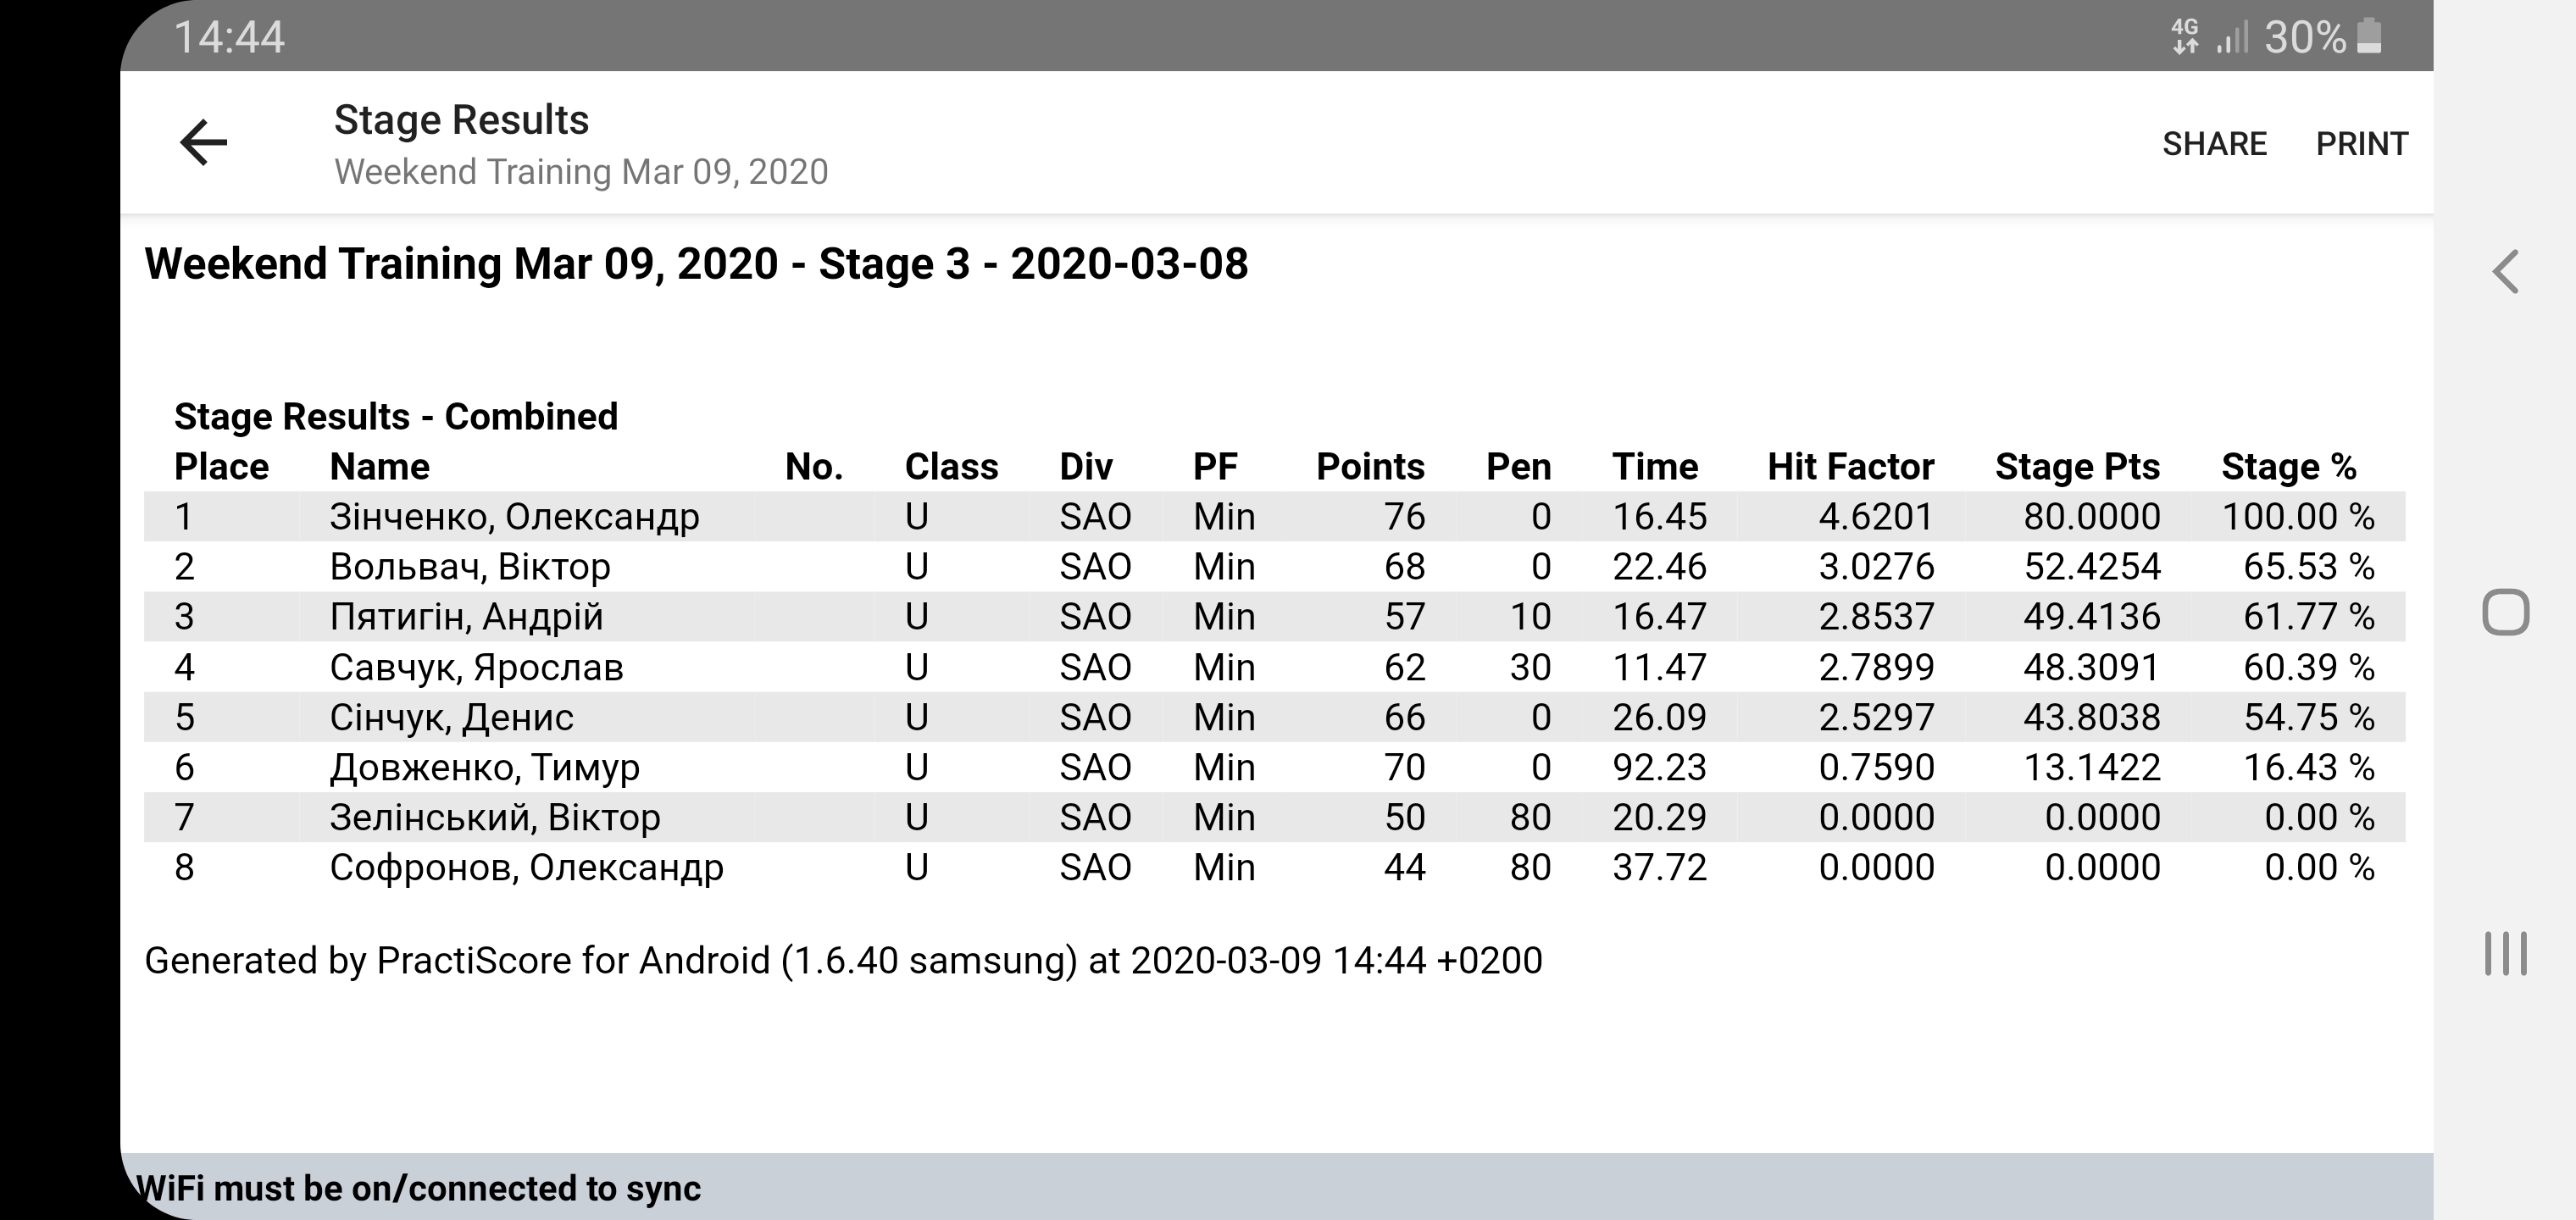Select the row for Вольвач, Віктор
2576x1220 pixels.
coord(470,567)
